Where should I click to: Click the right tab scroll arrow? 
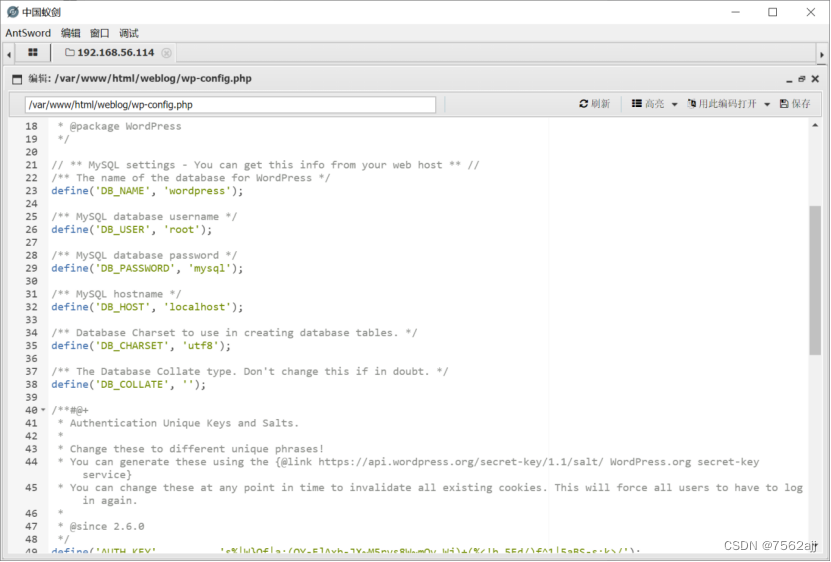click(822, 54)
